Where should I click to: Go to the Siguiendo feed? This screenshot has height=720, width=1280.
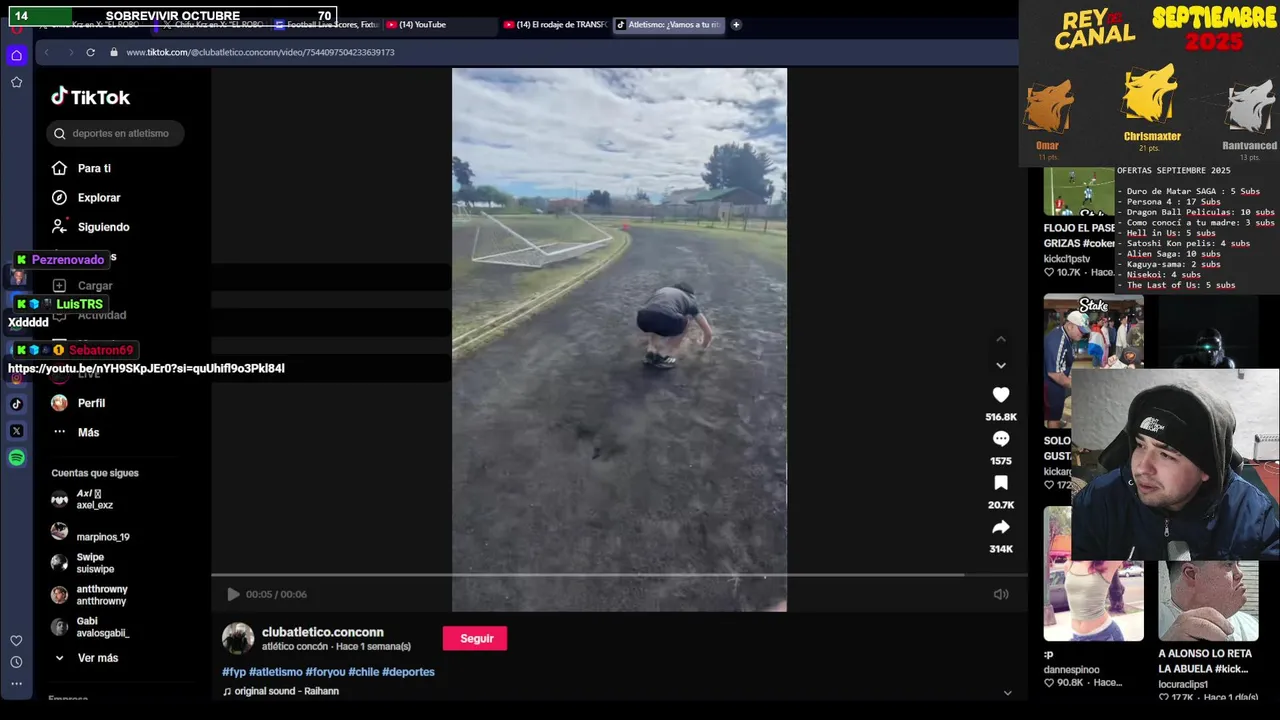coord(91,227)
